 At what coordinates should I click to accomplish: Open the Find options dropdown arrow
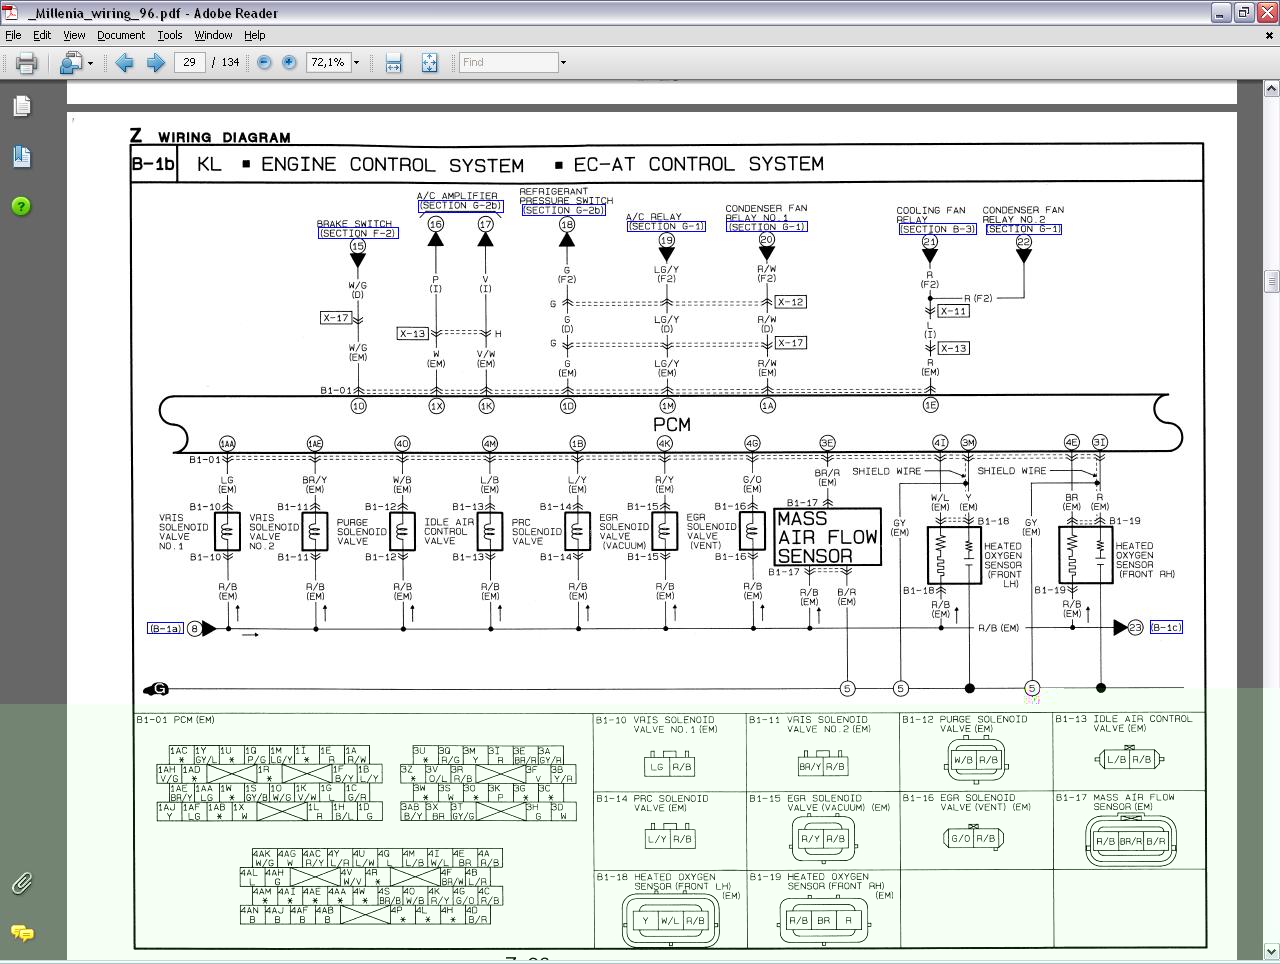pos(563,62)
